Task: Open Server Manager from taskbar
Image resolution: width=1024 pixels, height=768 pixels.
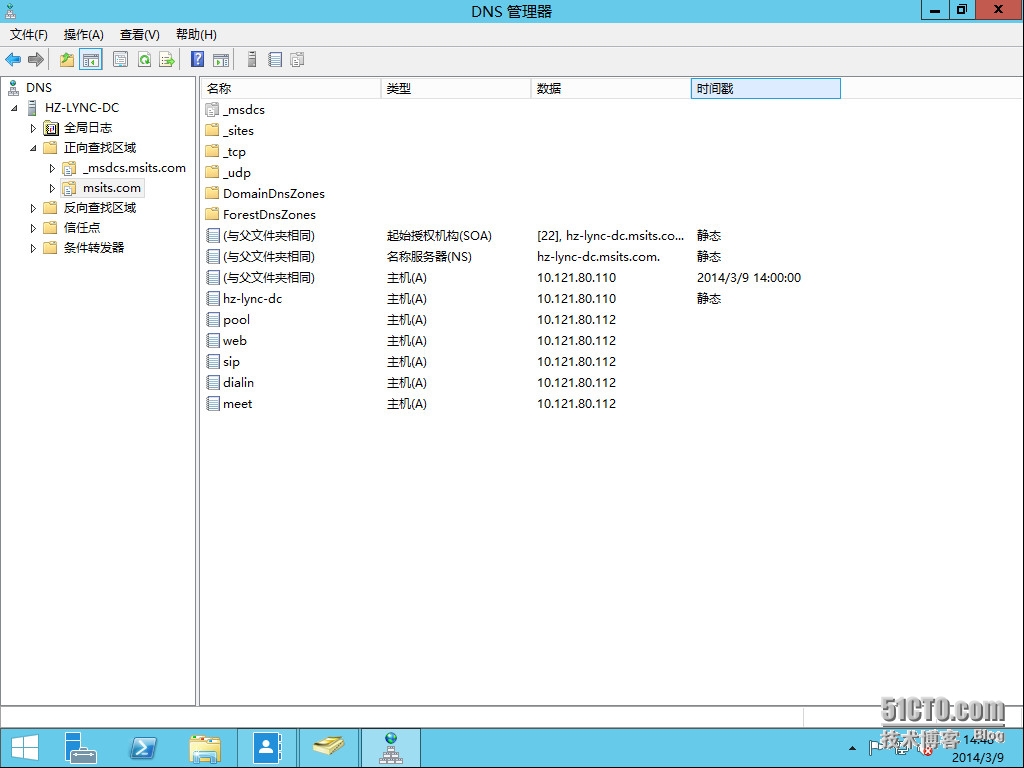Action: click(80, 748)
